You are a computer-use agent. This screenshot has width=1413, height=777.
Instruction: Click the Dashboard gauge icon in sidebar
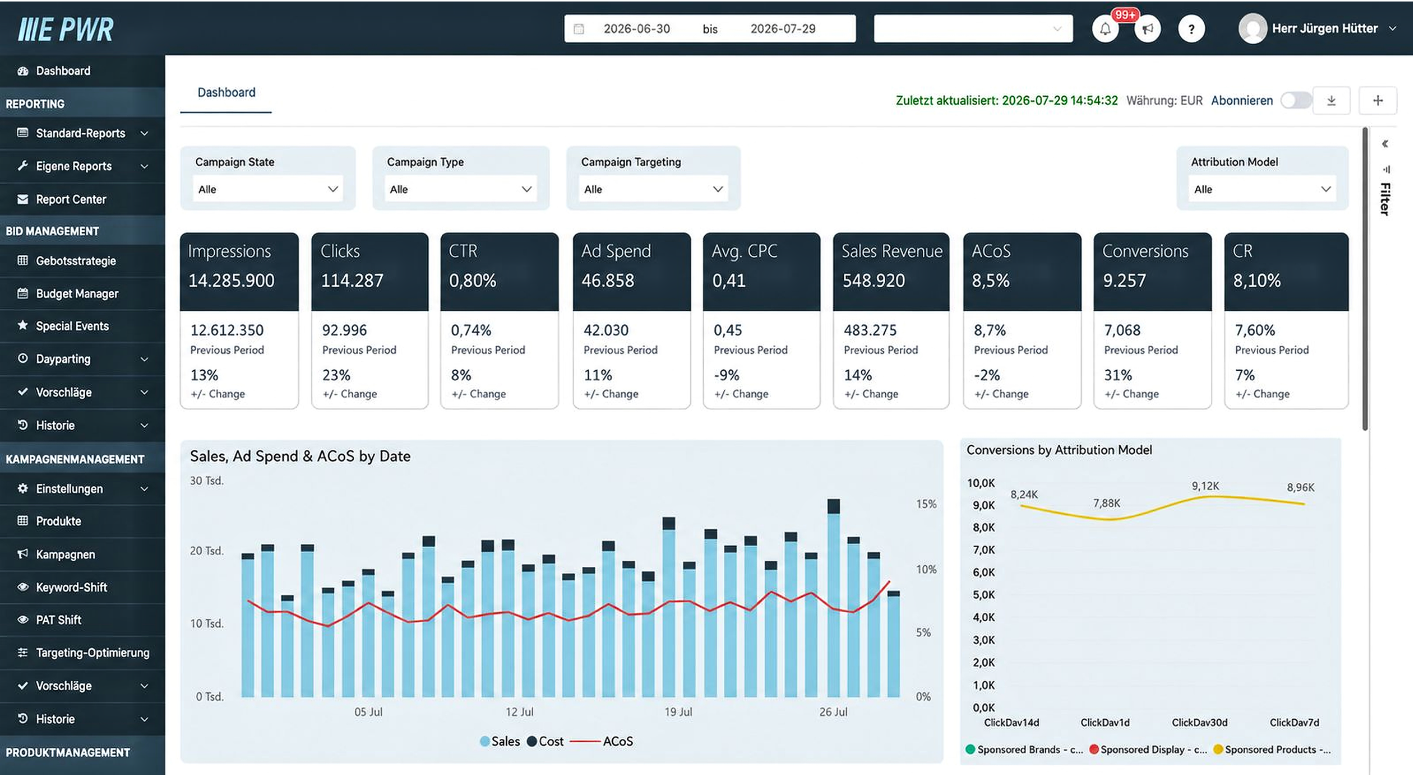23,71
